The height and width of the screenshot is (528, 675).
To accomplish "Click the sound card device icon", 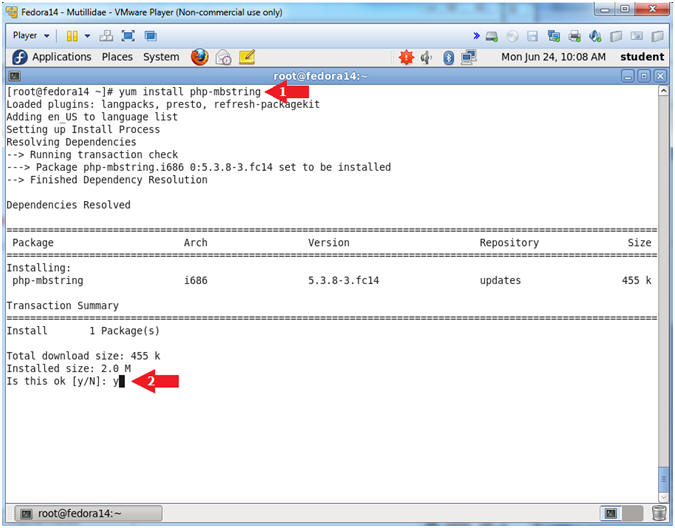I will 595,36.
